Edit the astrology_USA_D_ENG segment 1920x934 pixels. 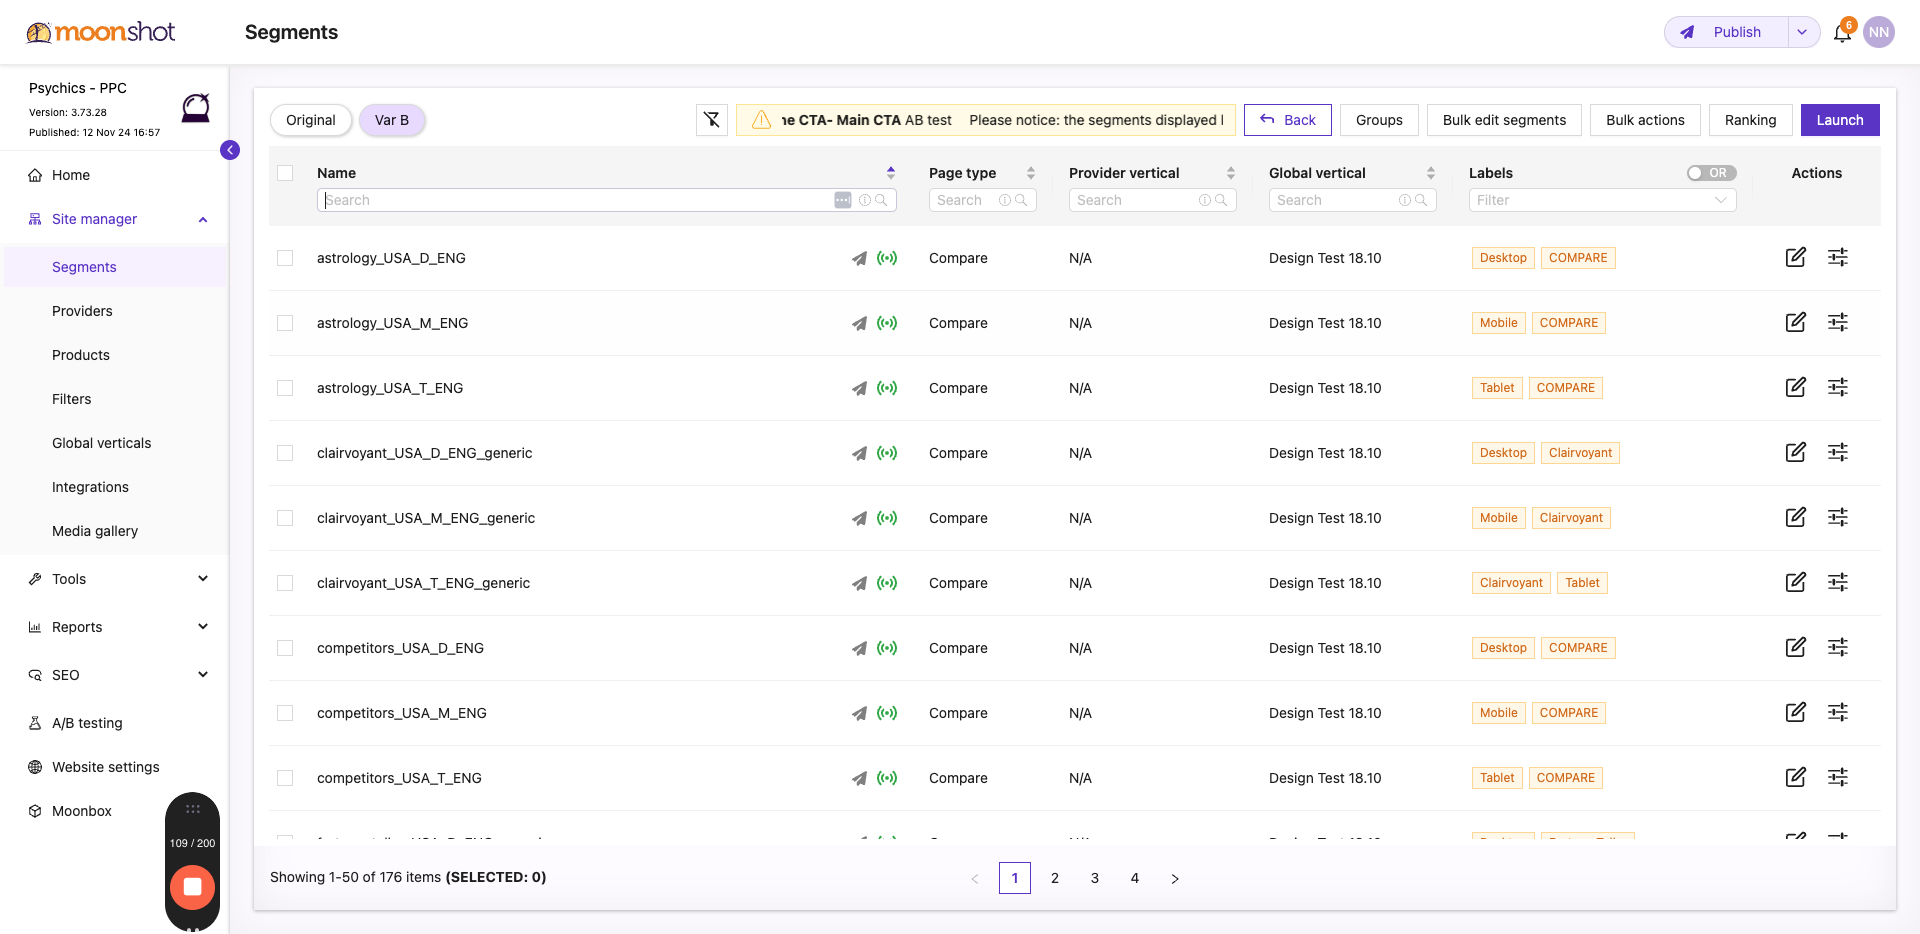pos(1796,257)
